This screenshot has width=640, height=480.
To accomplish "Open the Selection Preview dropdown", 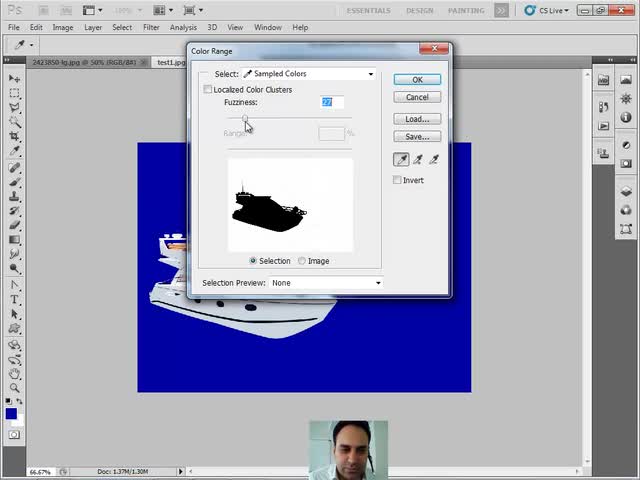I will point(326,283).
